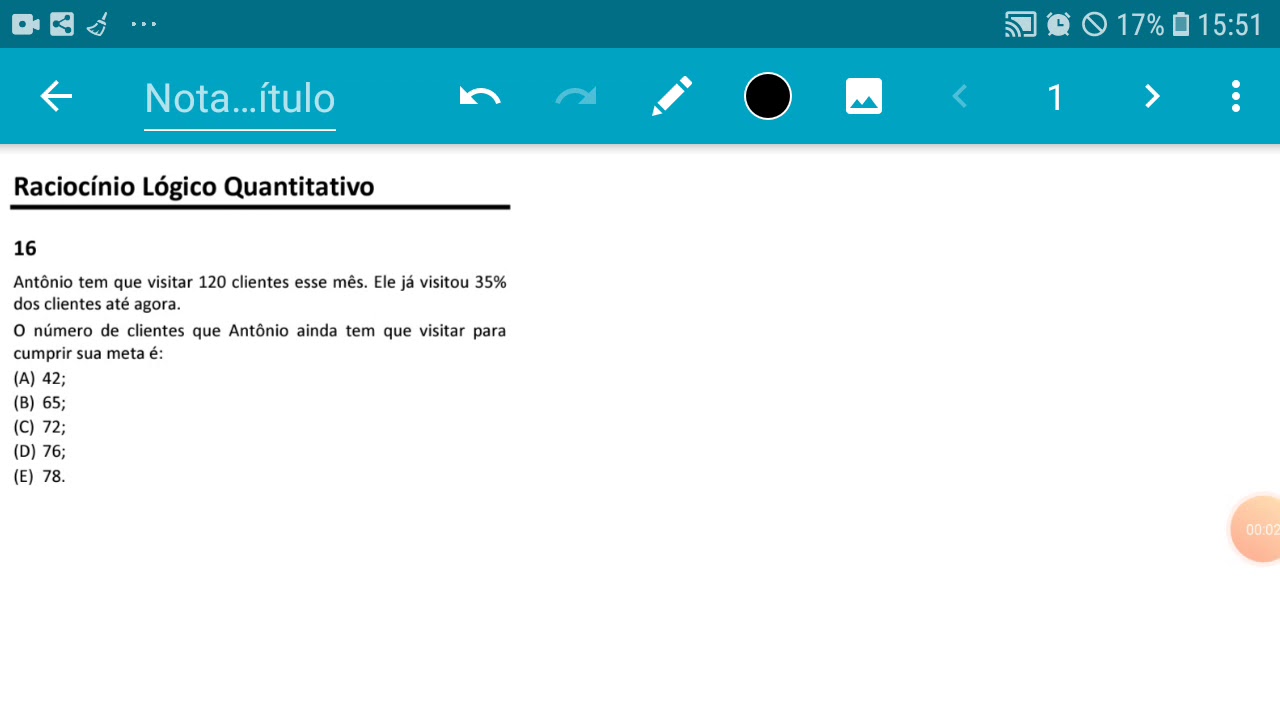Tap the no-signal blocked circle icon
The height and width of the screenshot is (720, 1280).
point(1095,24)
